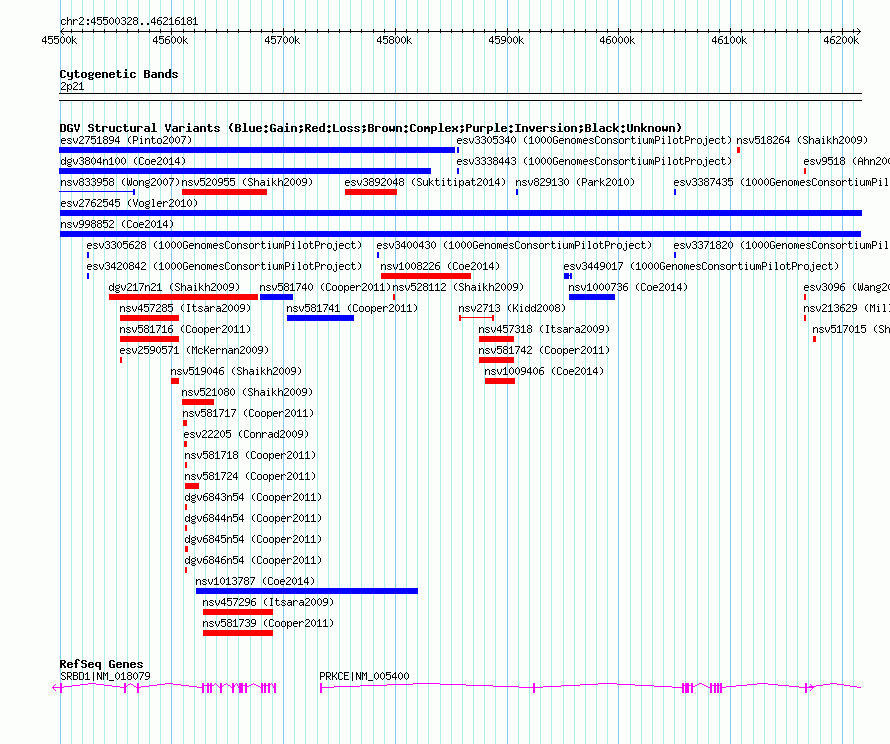The width and height of the screenshot is (890, 744).
Task: Click nsv829130 (Park2010) label
Action: pos(575,182)
